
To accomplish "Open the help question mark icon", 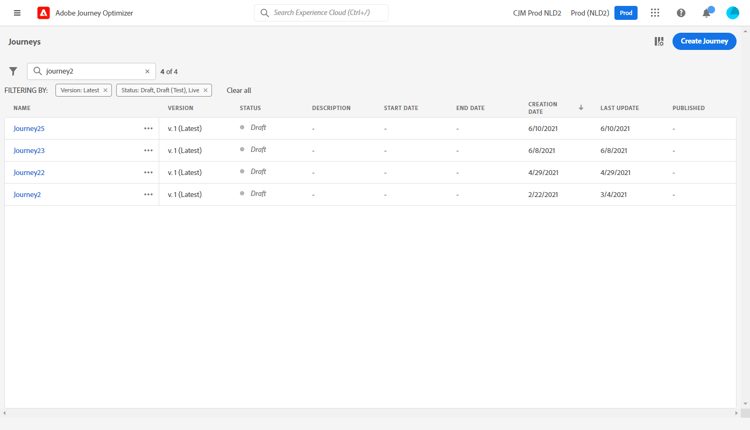I will pos(681,13).
